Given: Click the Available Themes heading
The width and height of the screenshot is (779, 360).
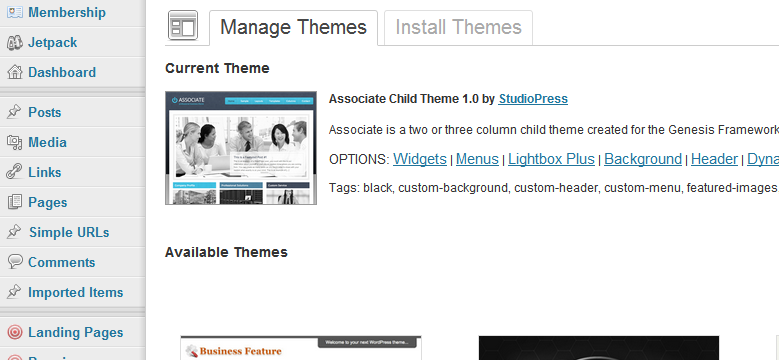Looking at the screenshot, I should [226, 252].
